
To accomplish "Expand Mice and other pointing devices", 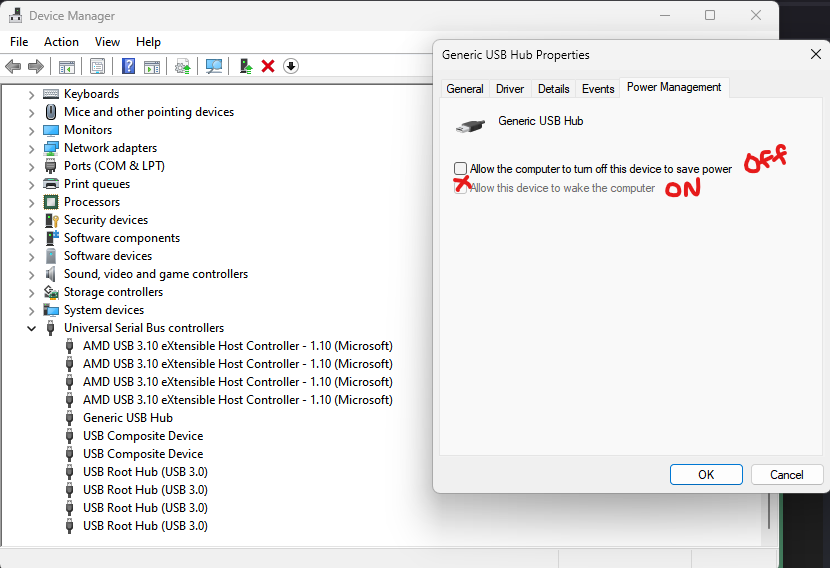I will tap(31, 113).
